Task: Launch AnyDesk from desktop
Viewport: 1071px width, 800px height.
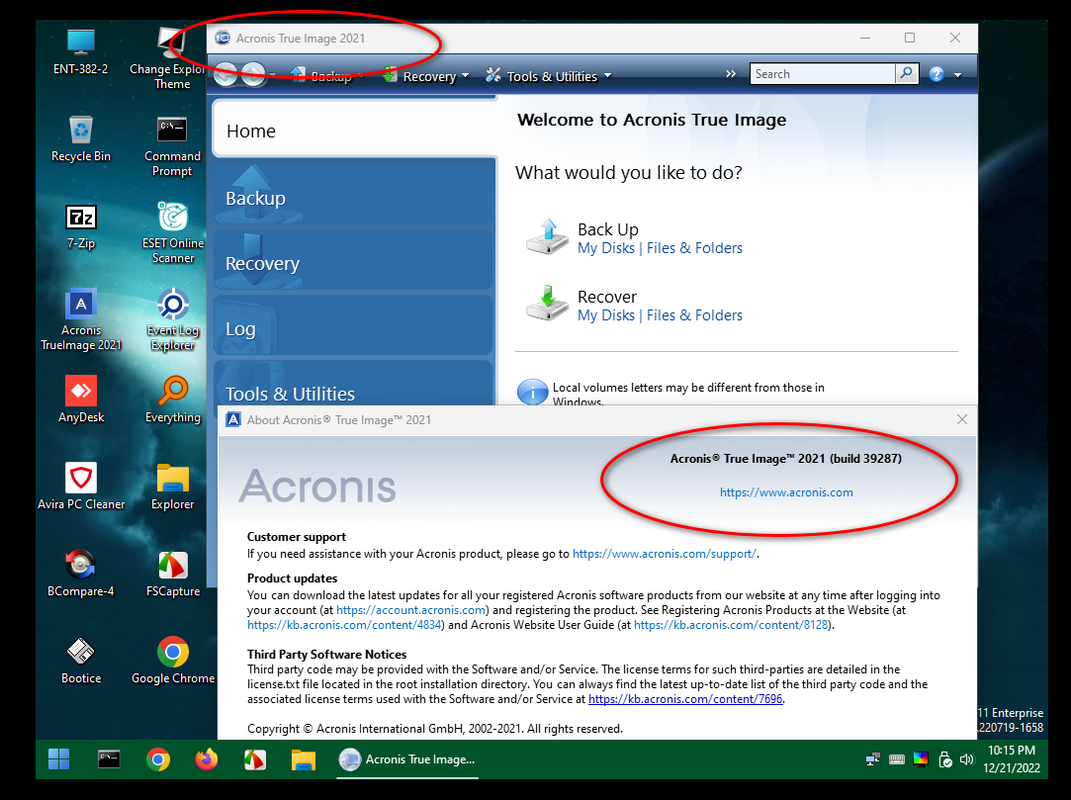Action: point(81,400)
